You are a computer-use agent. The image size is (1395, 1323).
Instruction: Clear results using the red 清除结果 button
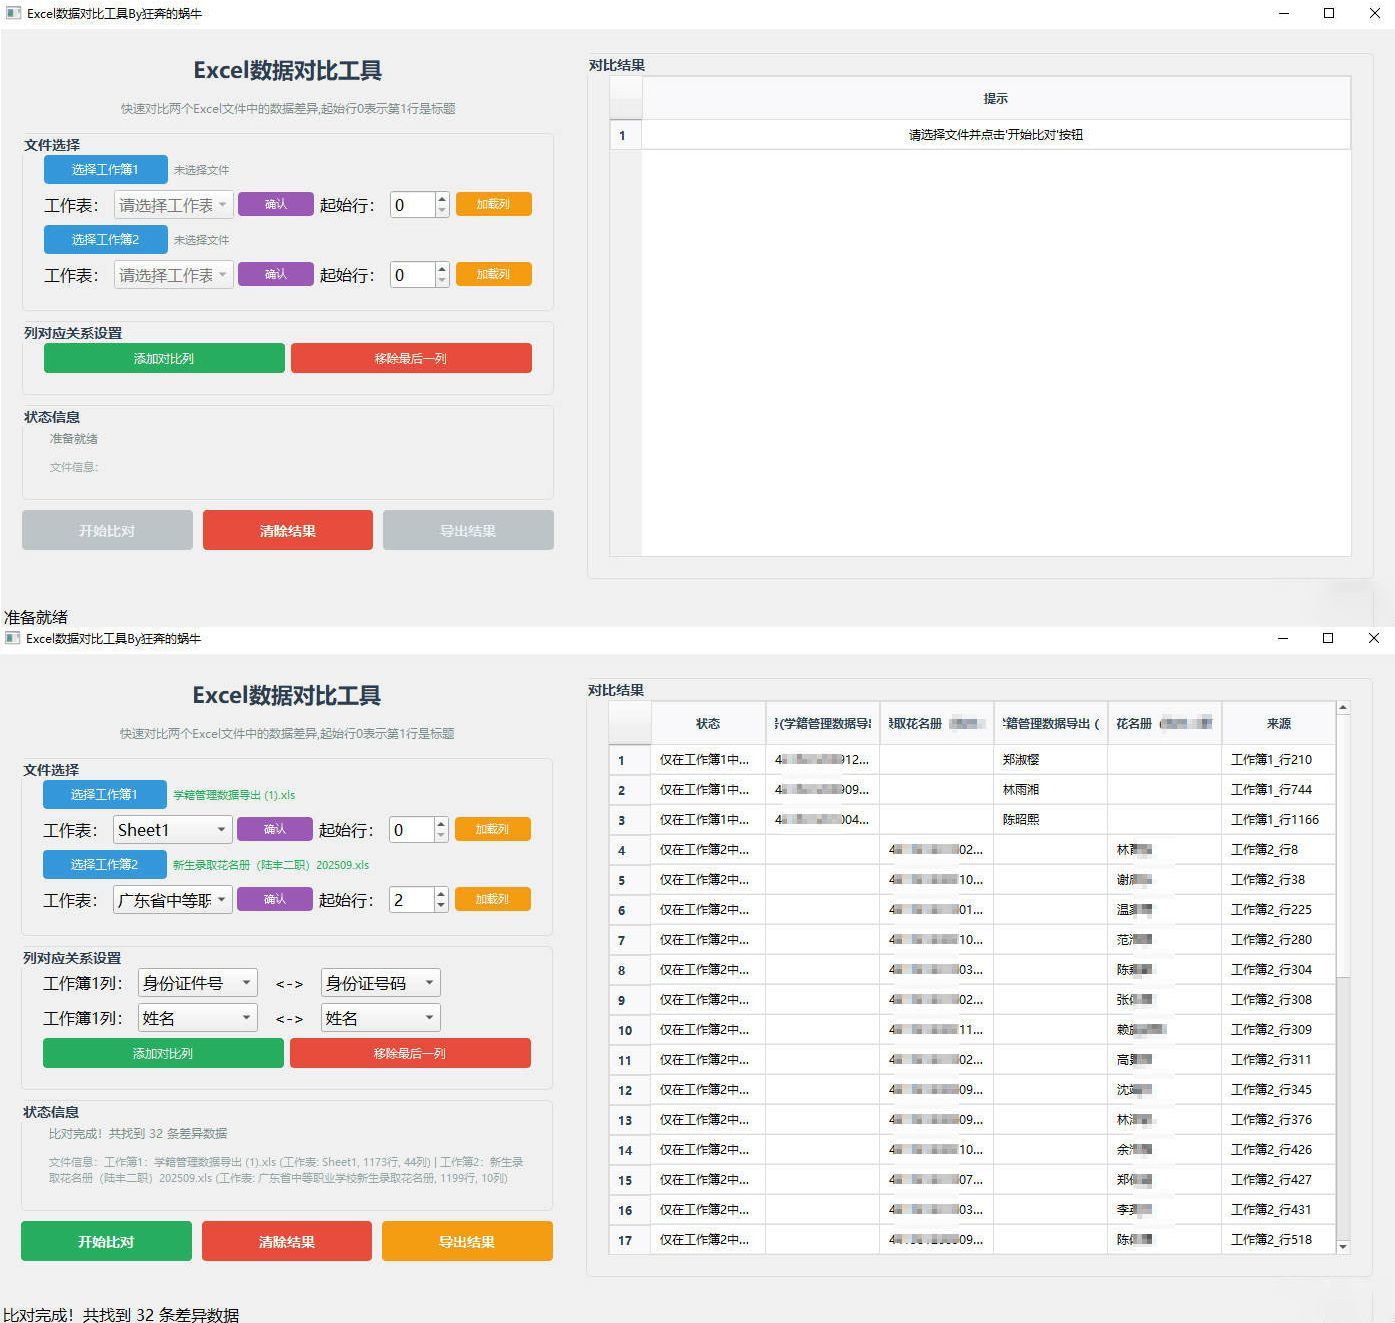point(286,1241)
